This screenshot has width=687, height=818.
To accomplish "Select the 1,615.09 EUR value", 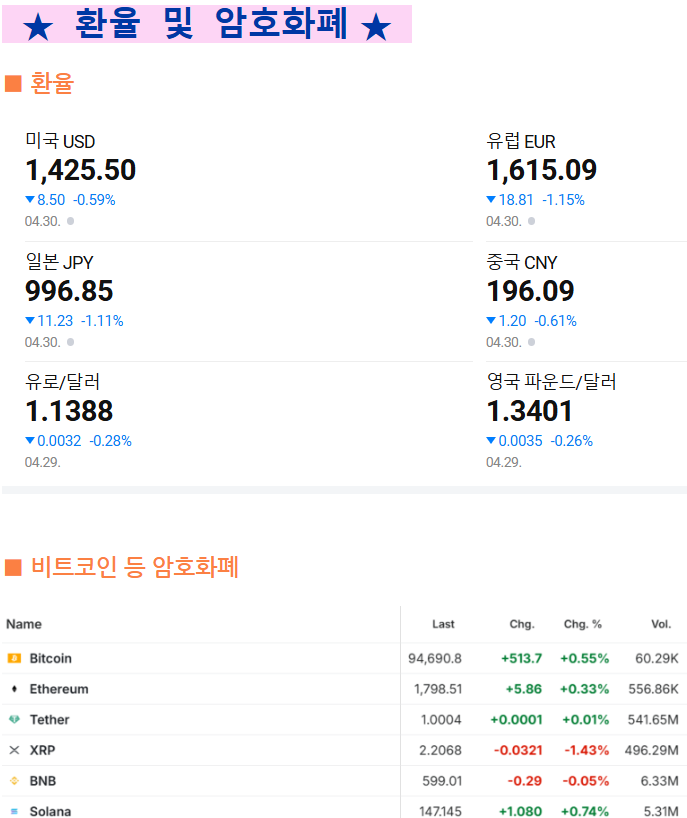I will [541, 170].
